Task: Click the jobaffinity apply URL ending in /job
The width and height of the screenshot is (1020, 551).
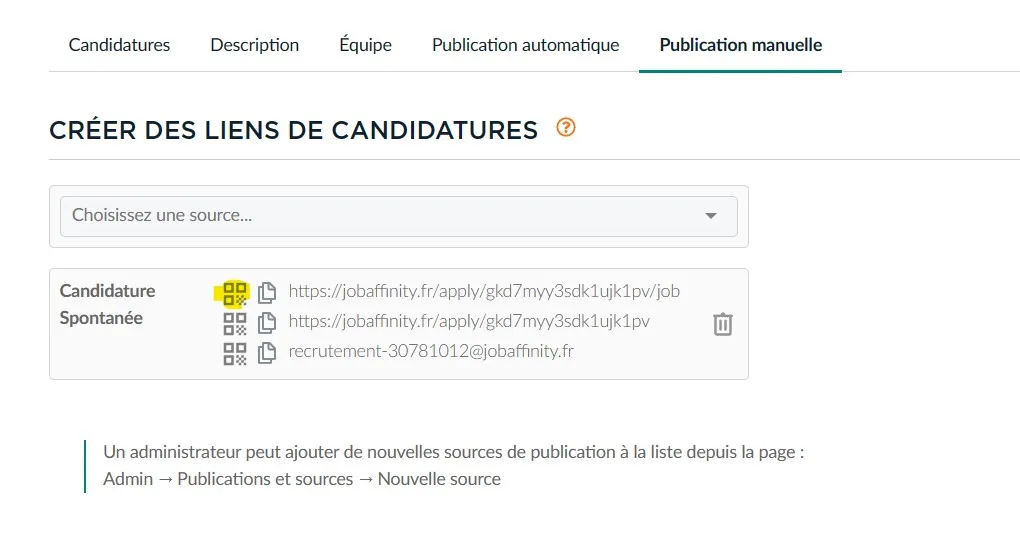Action: [484, 291]
